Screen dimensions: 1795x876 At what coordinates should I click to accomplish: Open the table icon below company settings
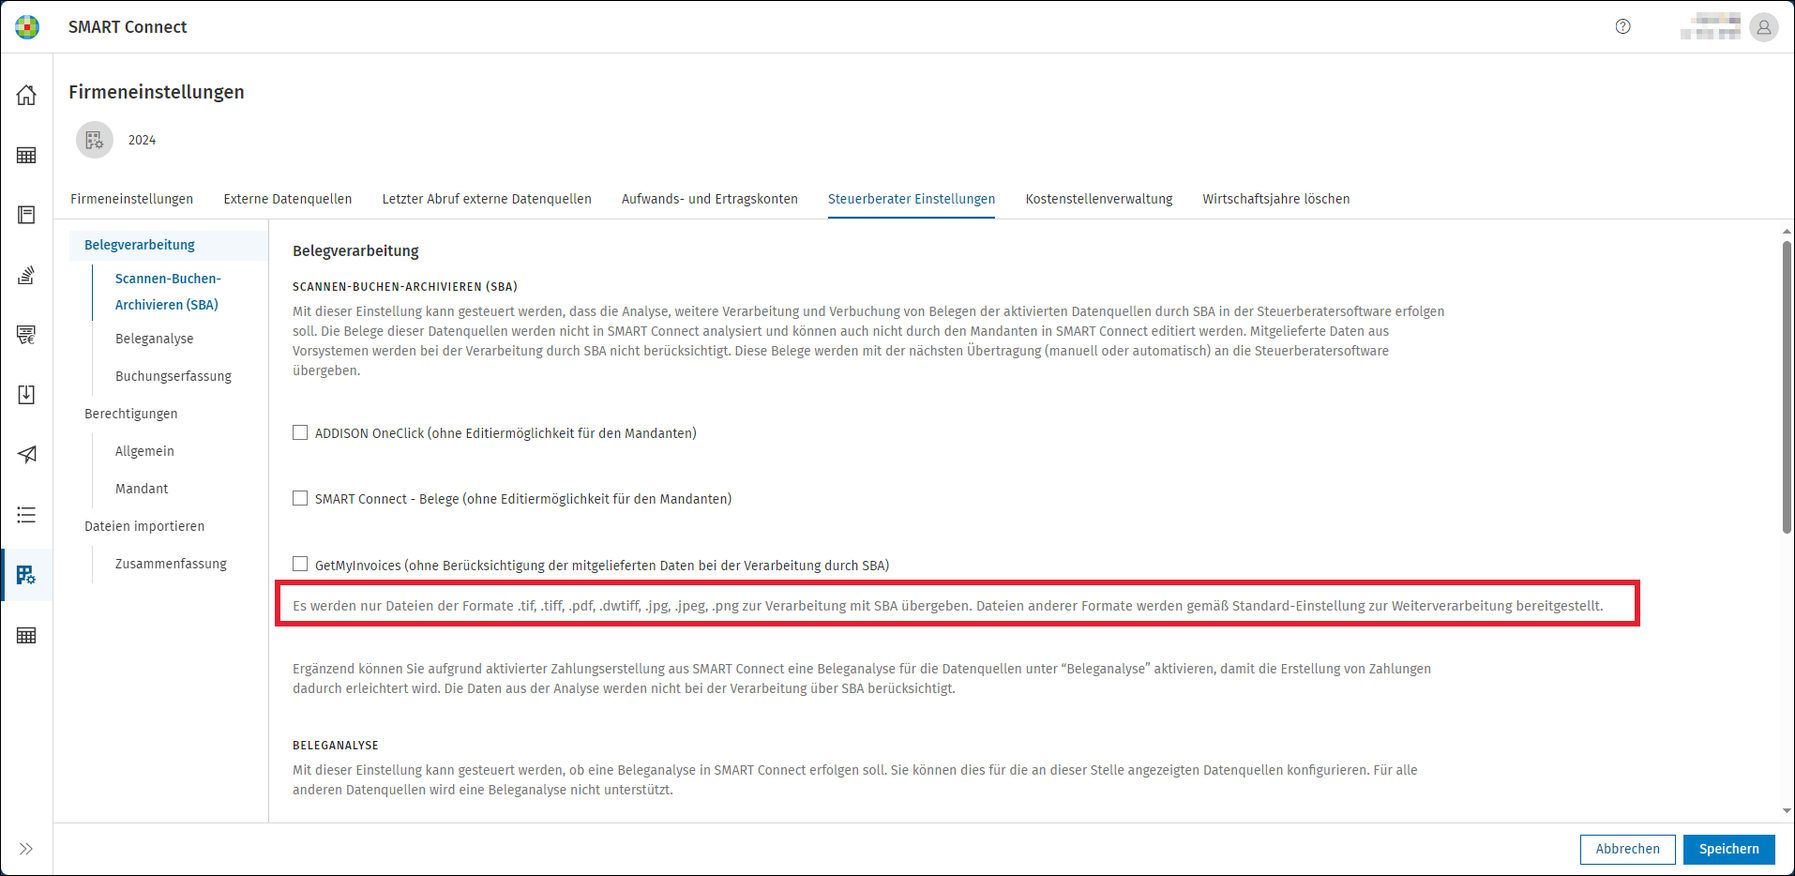pyautogui.click(x=27, y=635)
